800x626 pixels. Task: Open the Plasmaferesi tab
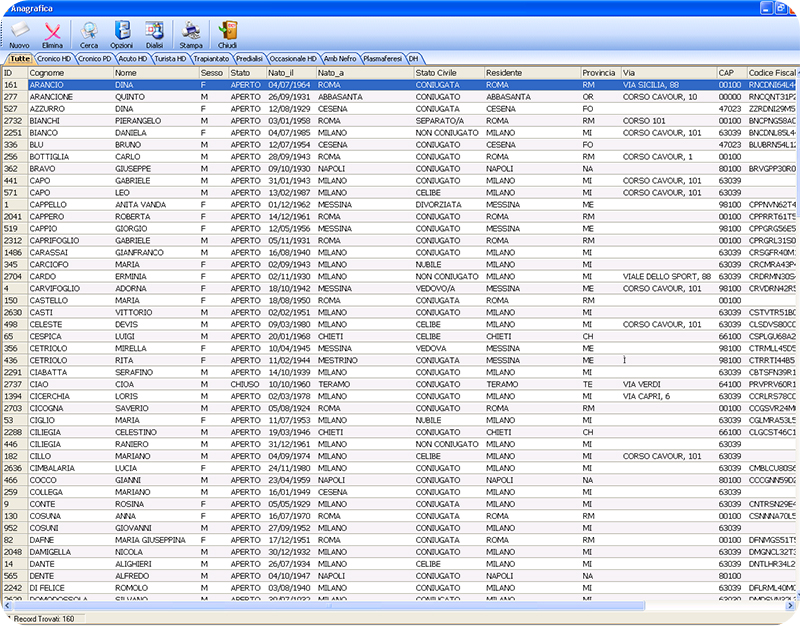pyautogui.click(x=382, y=59)
